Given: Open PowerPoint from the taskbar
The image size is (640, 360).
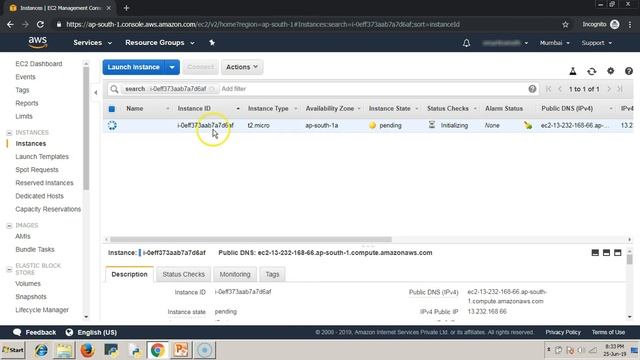Looking at the screenshot, I should [180, 350].
